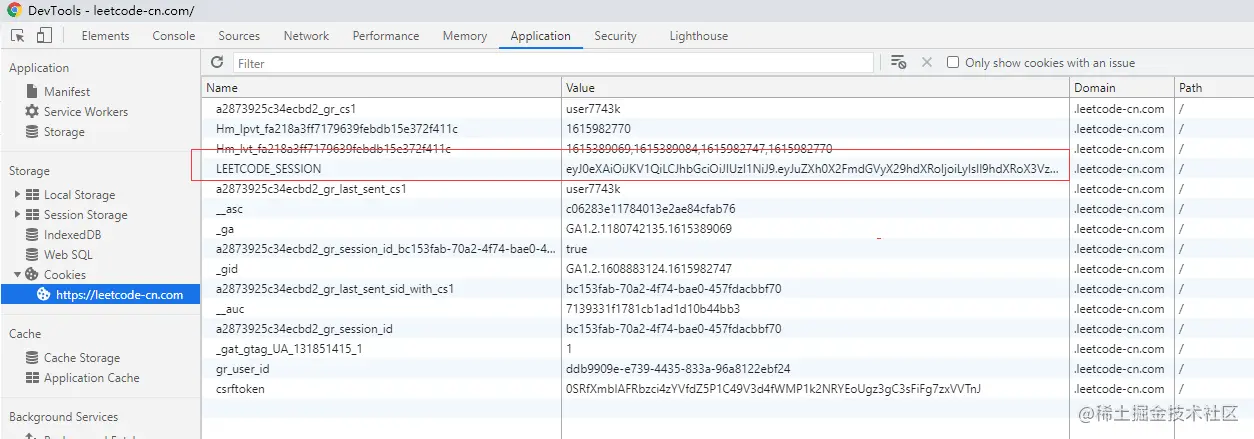
Task: Select a2873925c34ecbd2_gr_last_sent_sid_with_cs1 cookie name
Action: point(335,289)
